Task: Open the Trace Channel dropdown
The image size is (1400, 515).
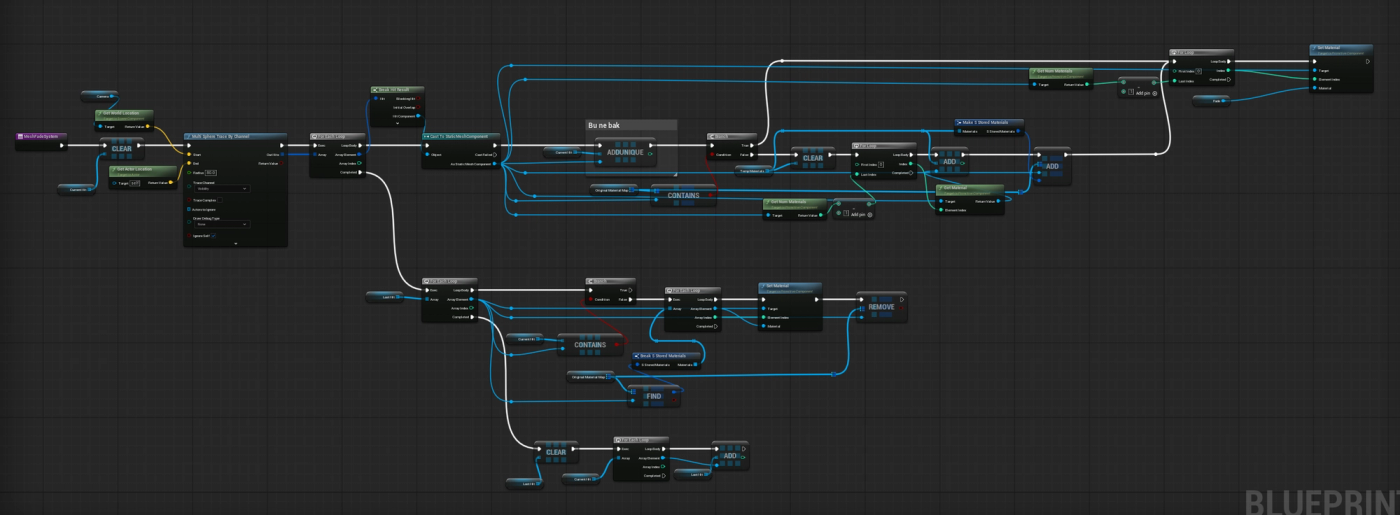Action: (222, 189)
